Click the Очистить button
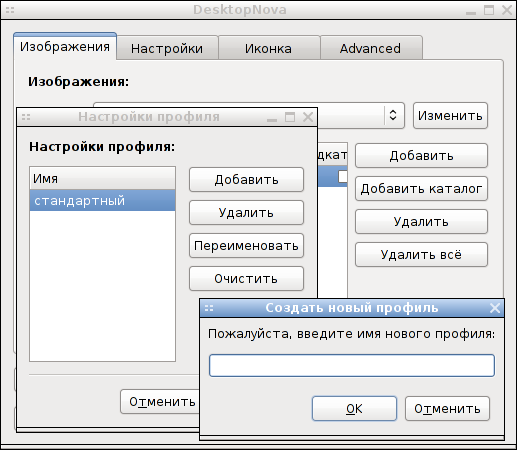Screen dimensions: 517x450 click(x=246, y=279)
